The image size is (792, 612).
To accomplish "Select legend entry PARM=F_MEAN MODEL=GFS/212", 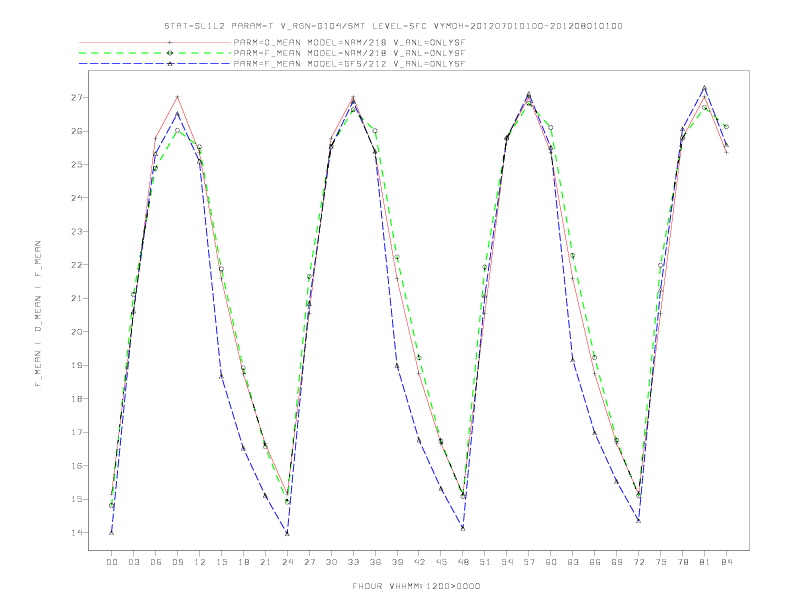I will pos(349,64).
